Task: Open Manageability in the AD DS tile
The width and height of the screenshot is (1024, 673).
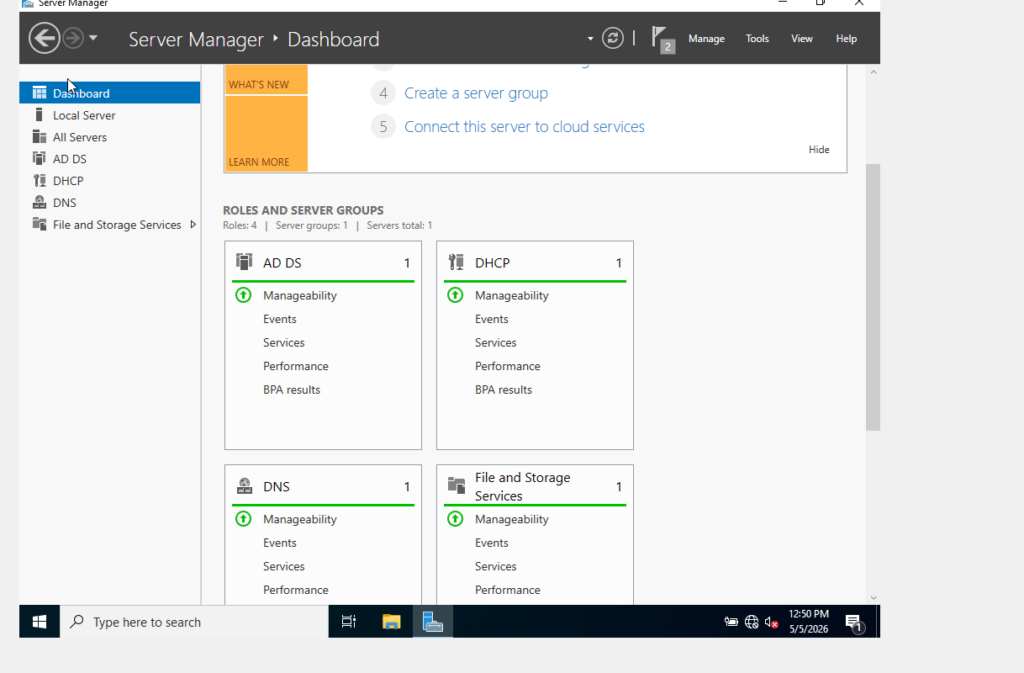Action: click(x=300, y=295)
